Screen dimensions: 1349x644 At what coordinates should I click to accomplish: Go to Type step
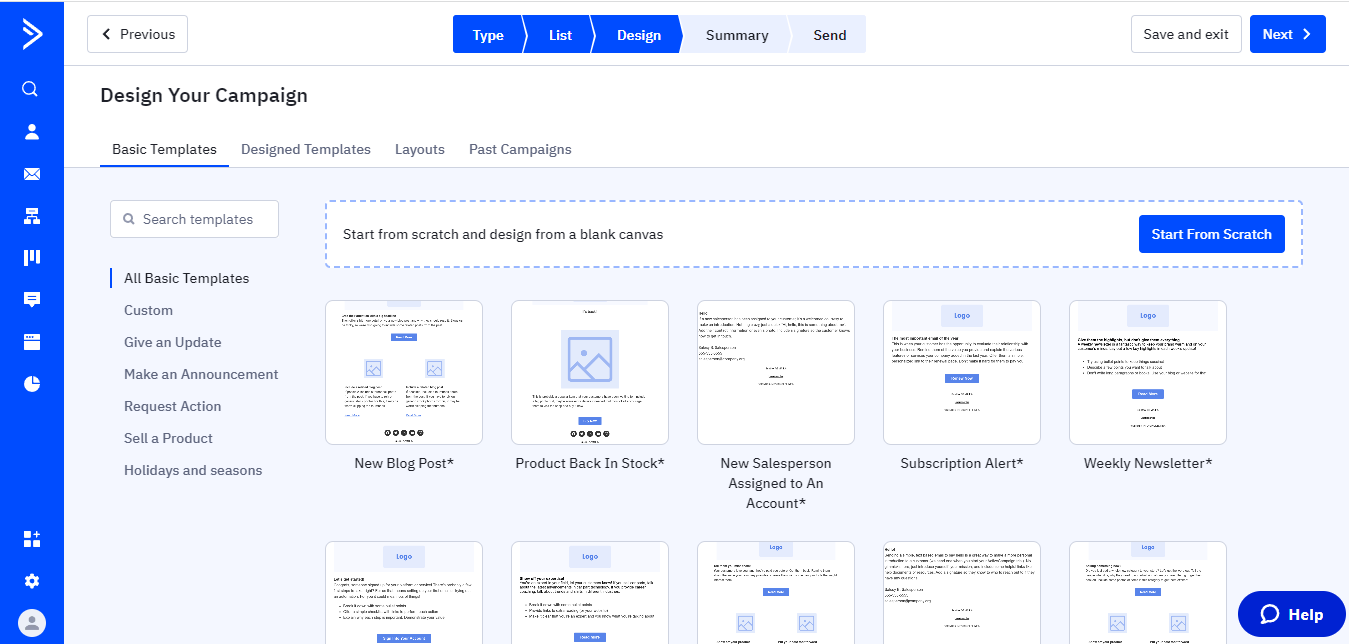(x=488, y=35)
